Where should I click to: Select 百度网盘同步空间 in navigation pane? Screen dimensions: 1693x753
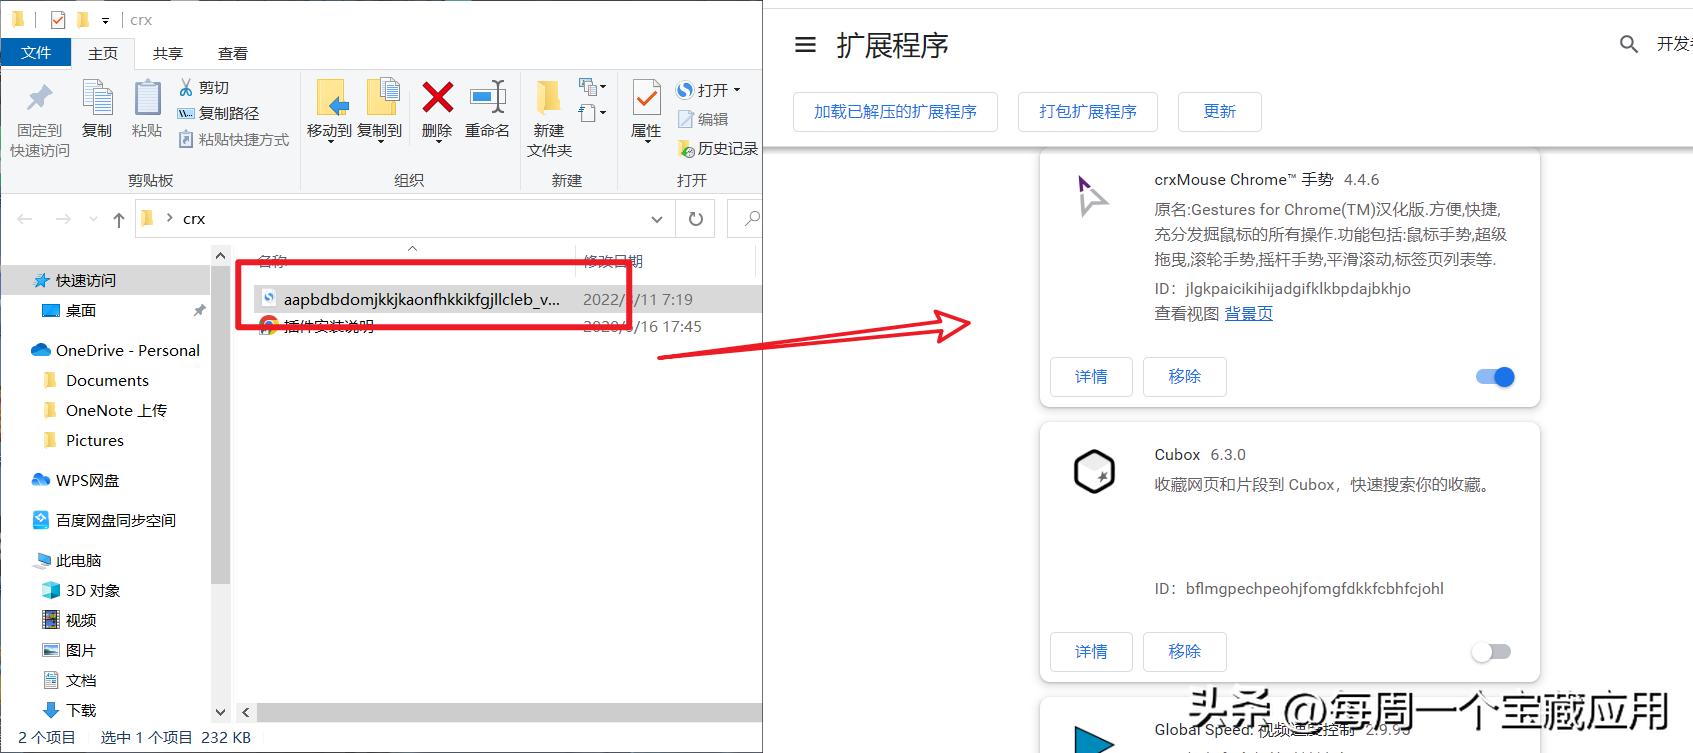[x=106, y=521]
